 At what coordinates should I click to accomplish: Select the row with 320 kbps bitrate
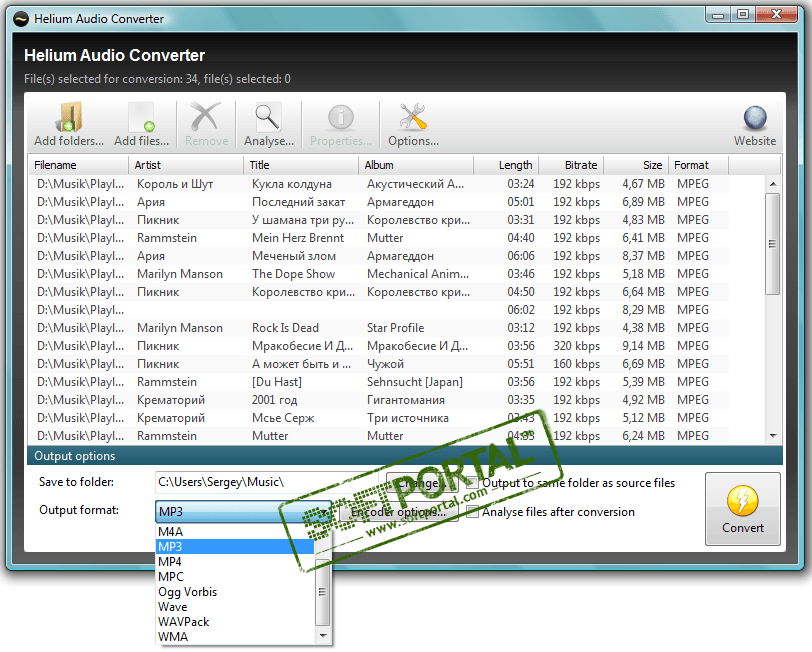click(378, 346)
